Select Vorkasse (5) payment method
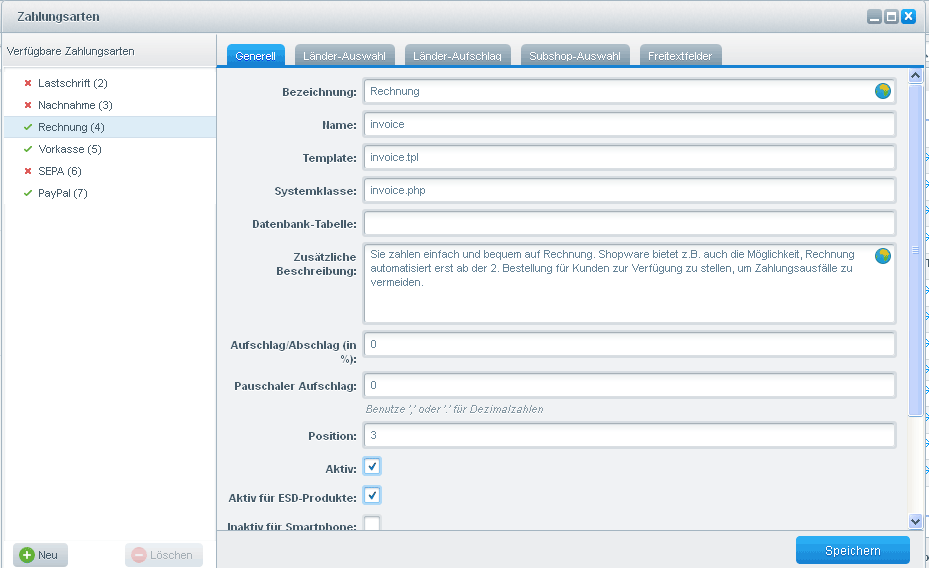Image resolution: width=929 pixels, height=568 pixels. [x=110, y=149]
